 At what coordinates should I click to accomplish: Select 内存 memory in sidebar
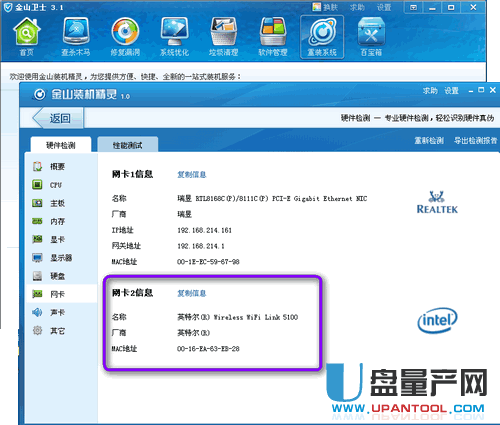[62, 221]
